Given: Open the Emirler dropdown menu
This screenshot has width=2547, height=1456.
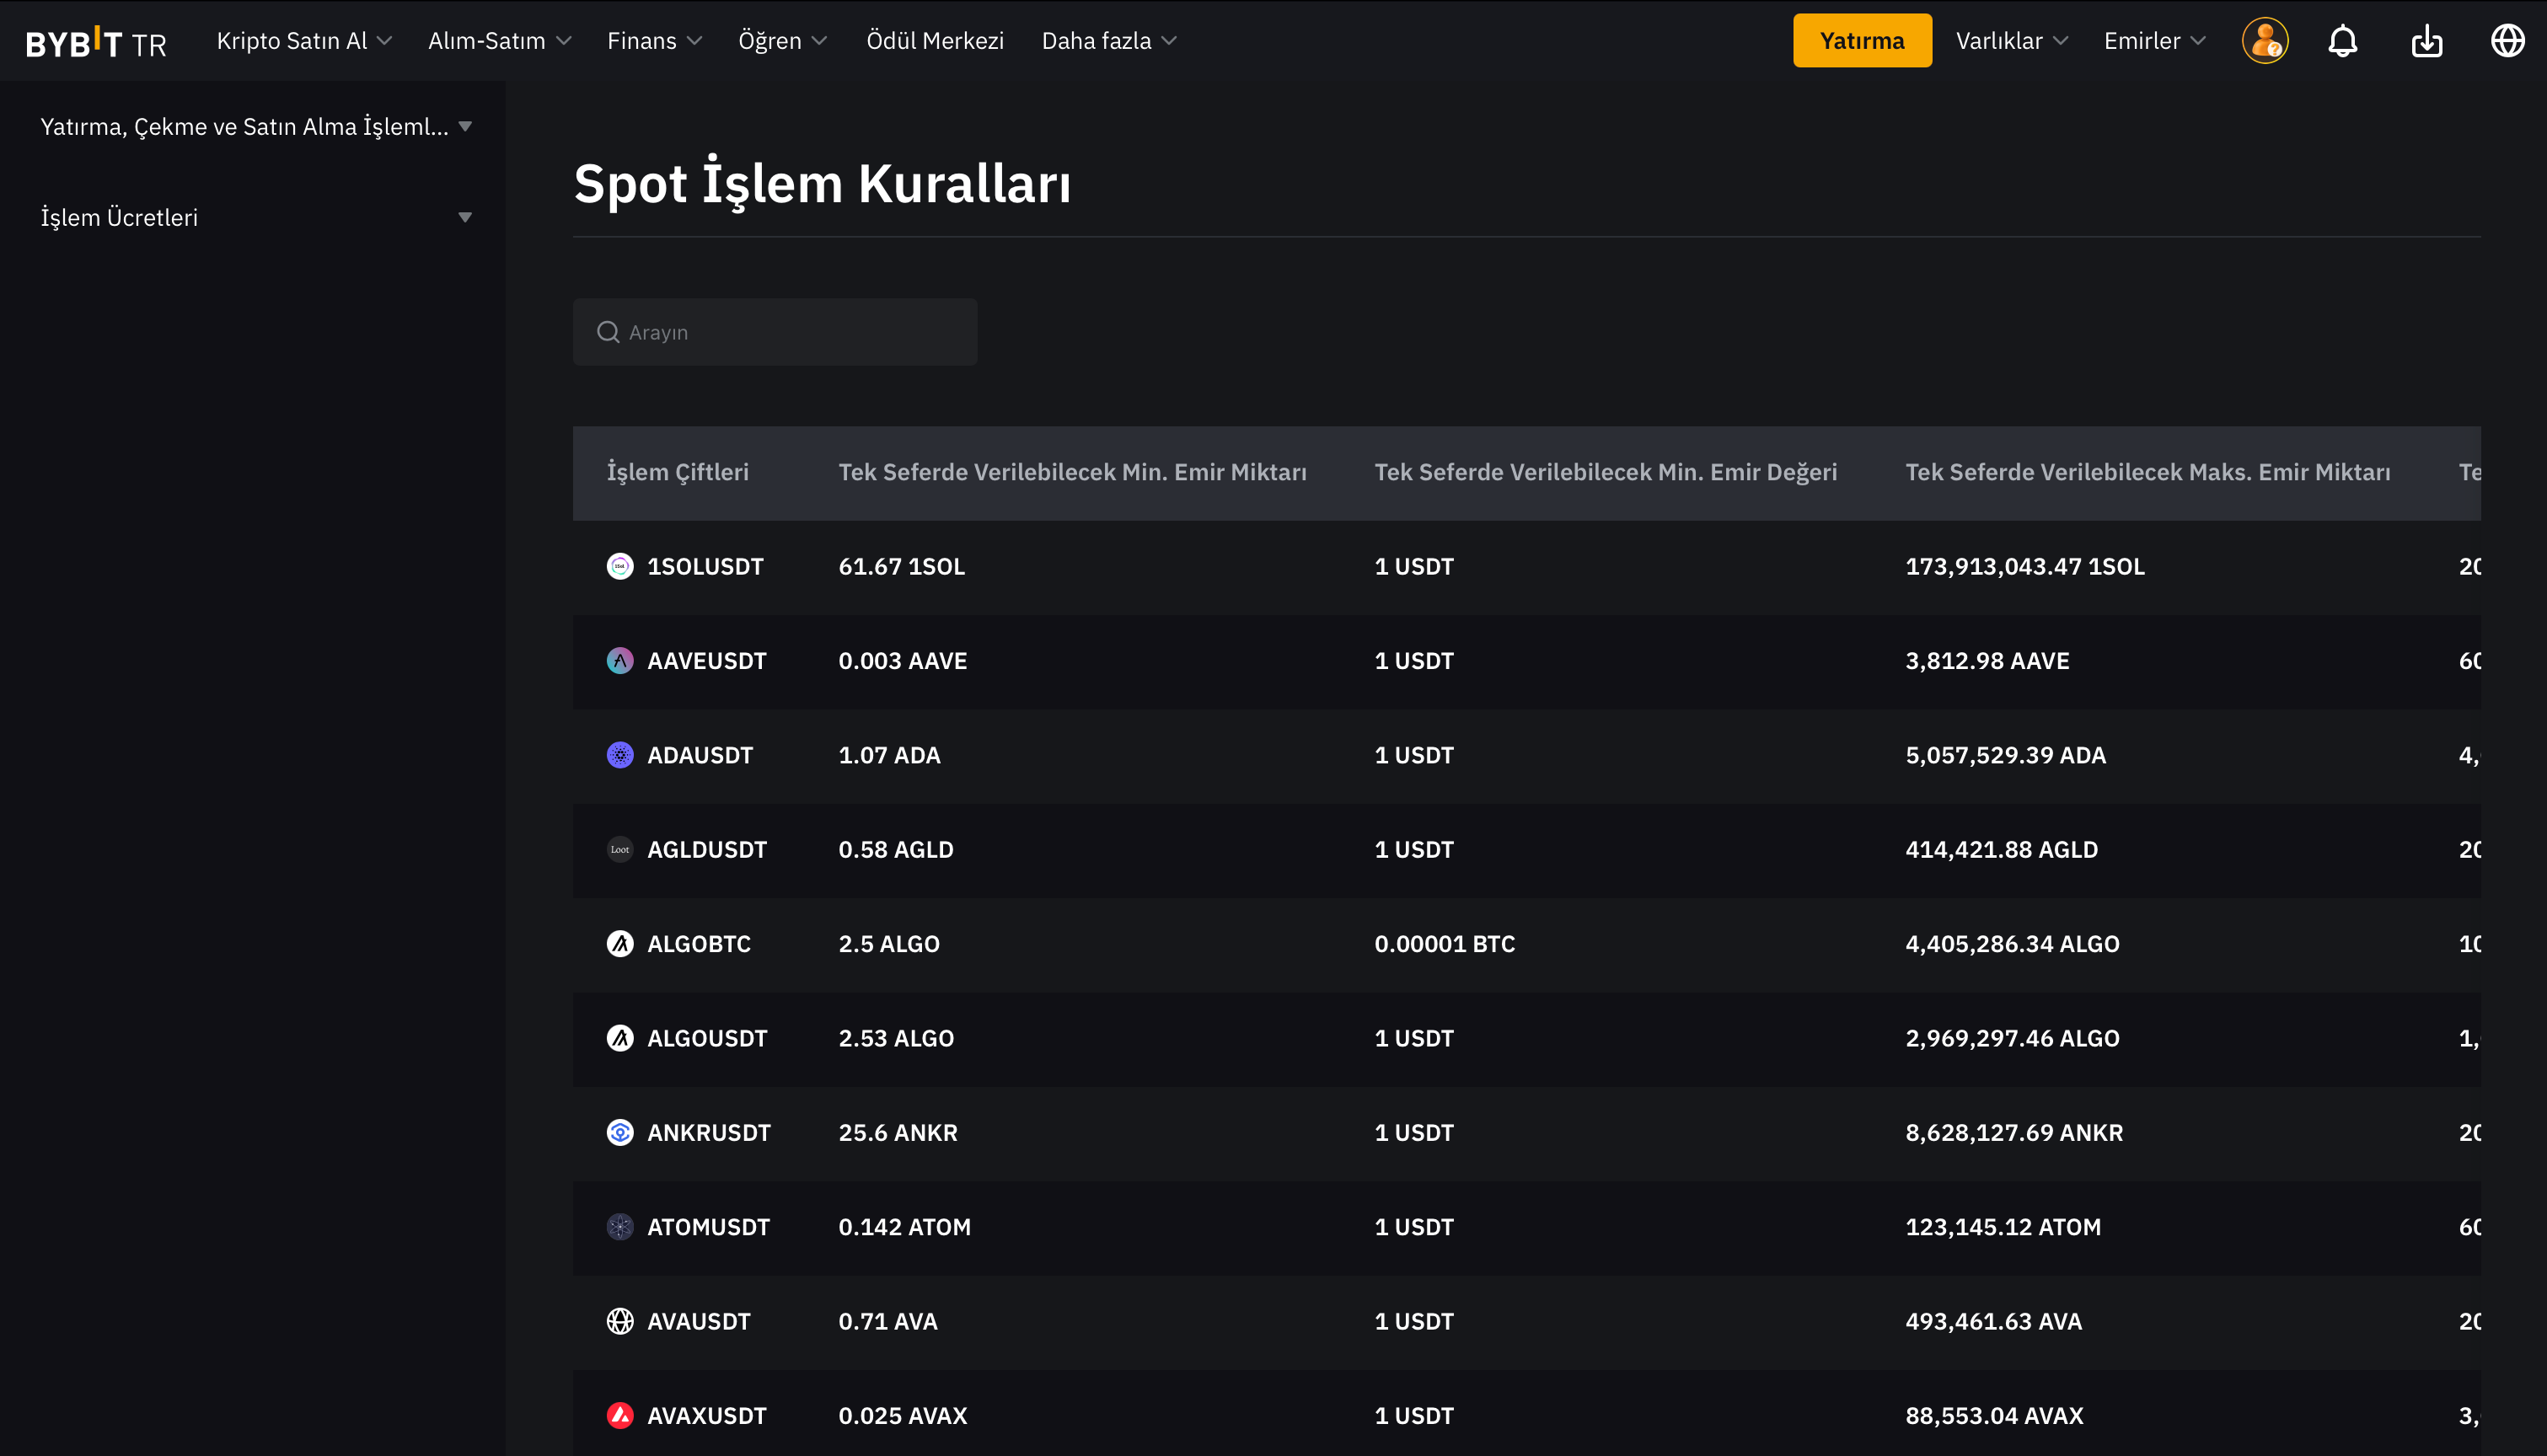Looking at the screenshot, I should [2153, 41].
